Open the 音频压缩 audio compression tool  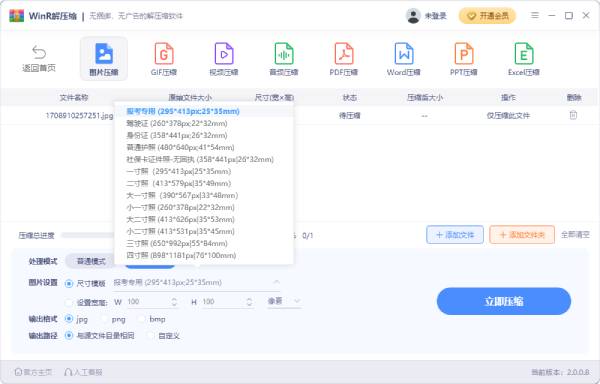[x=284, y=59]
